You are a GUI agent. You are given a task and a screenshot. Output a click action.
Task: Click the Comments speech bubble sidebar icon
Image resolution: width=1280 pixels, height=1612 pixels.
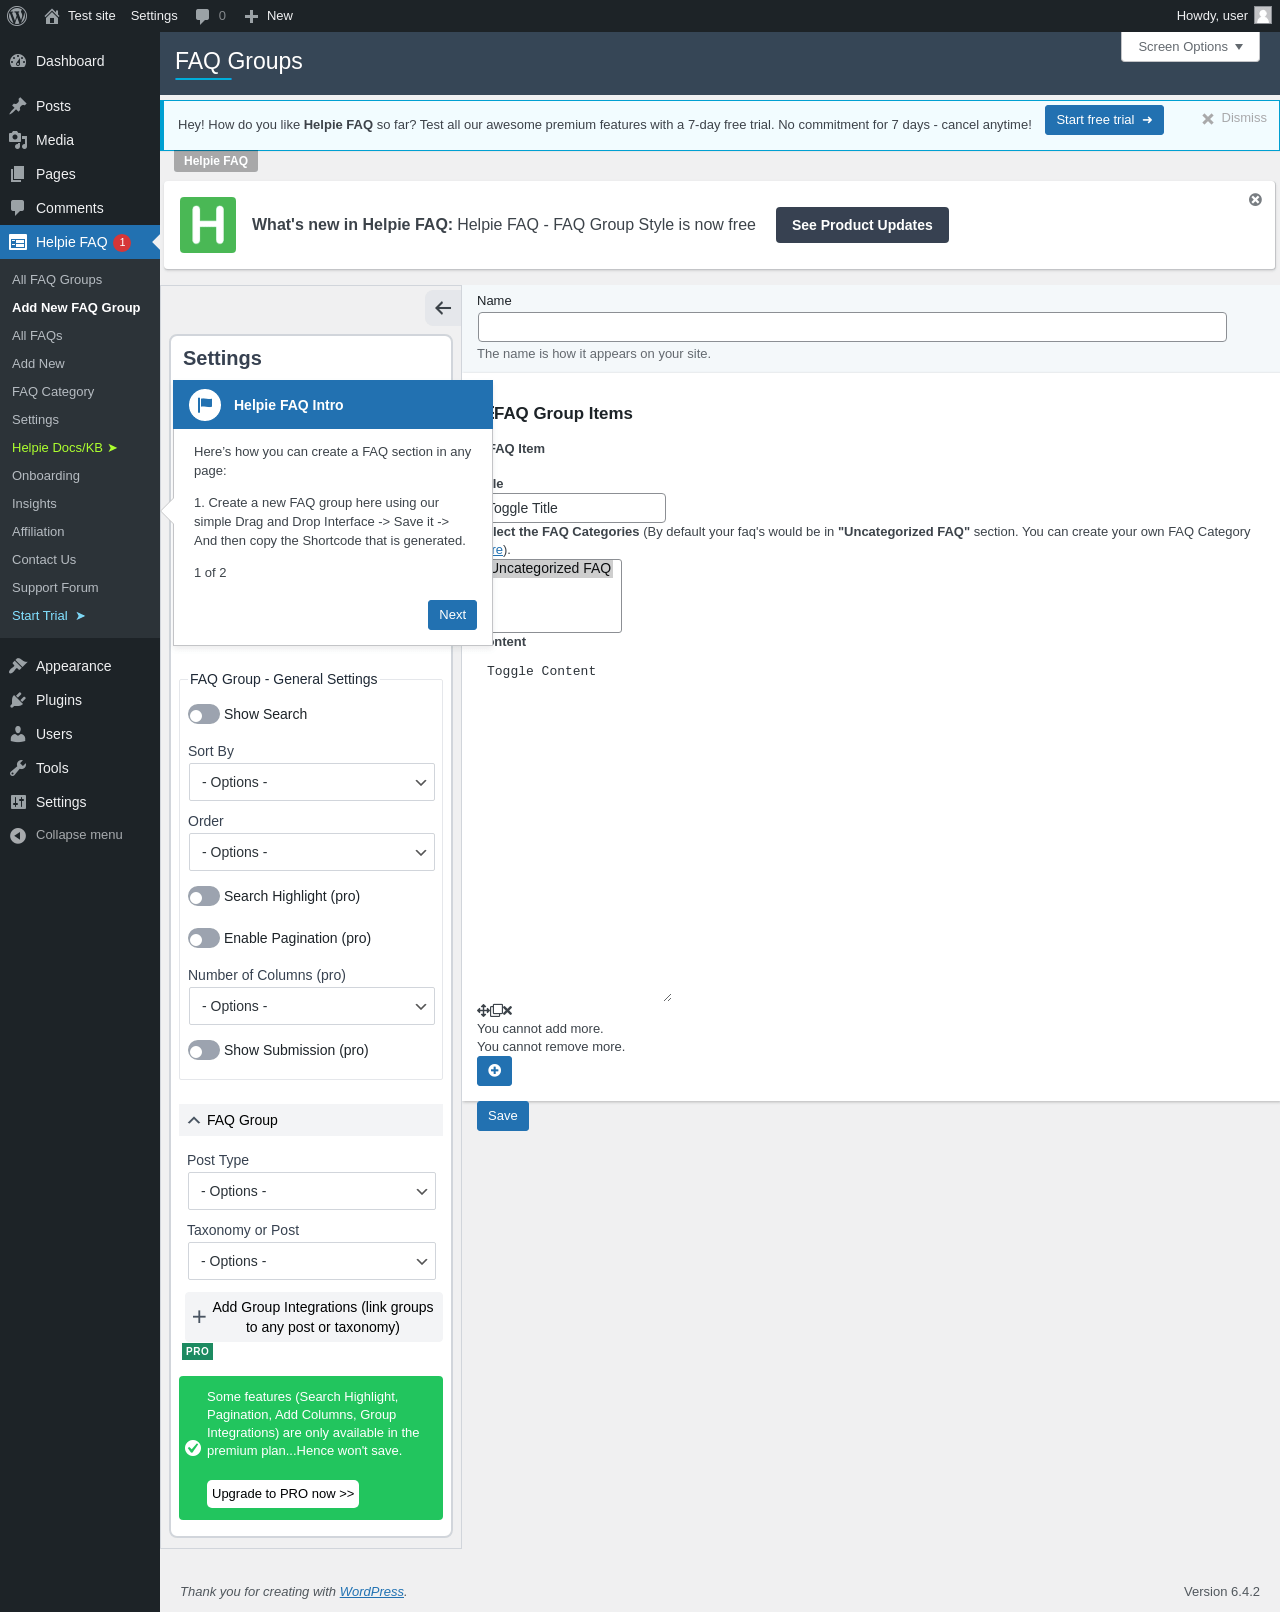[18, 208]
